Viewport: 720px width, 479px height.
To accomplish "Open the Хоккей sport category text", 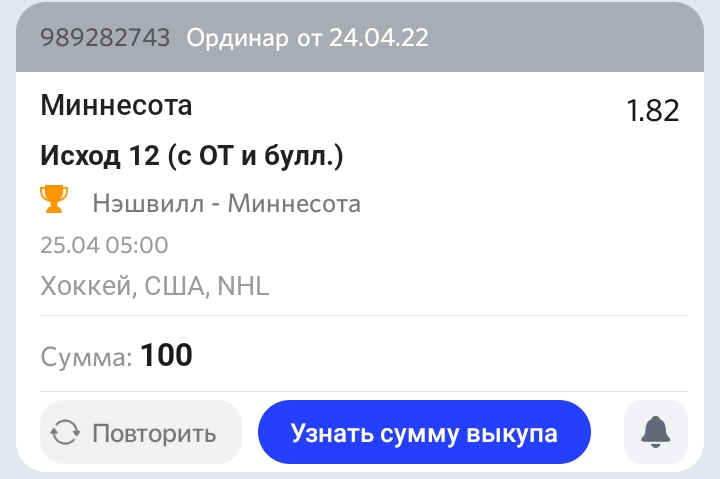I will (85, 286).
